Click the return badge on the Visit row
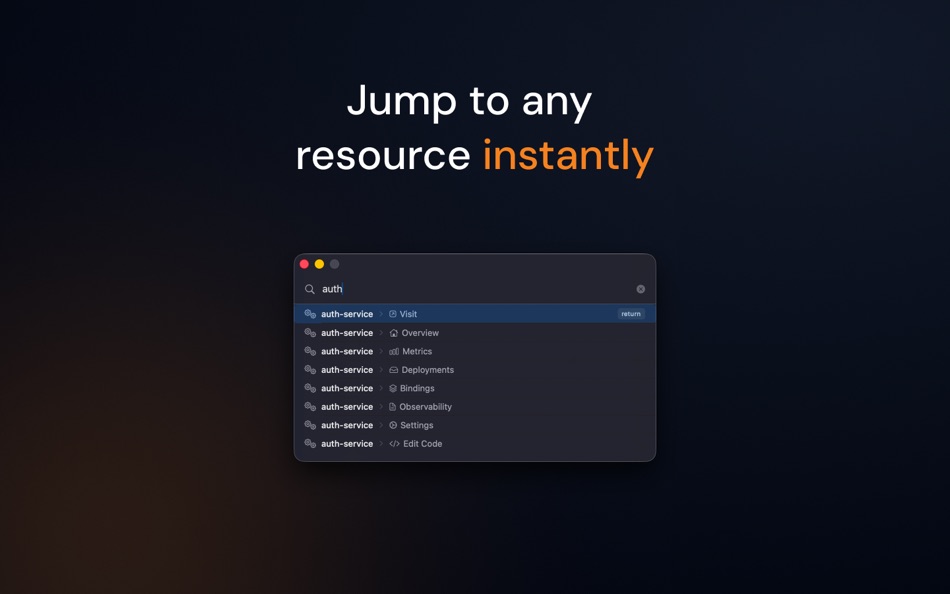950x594 pixels. point(631,314)
